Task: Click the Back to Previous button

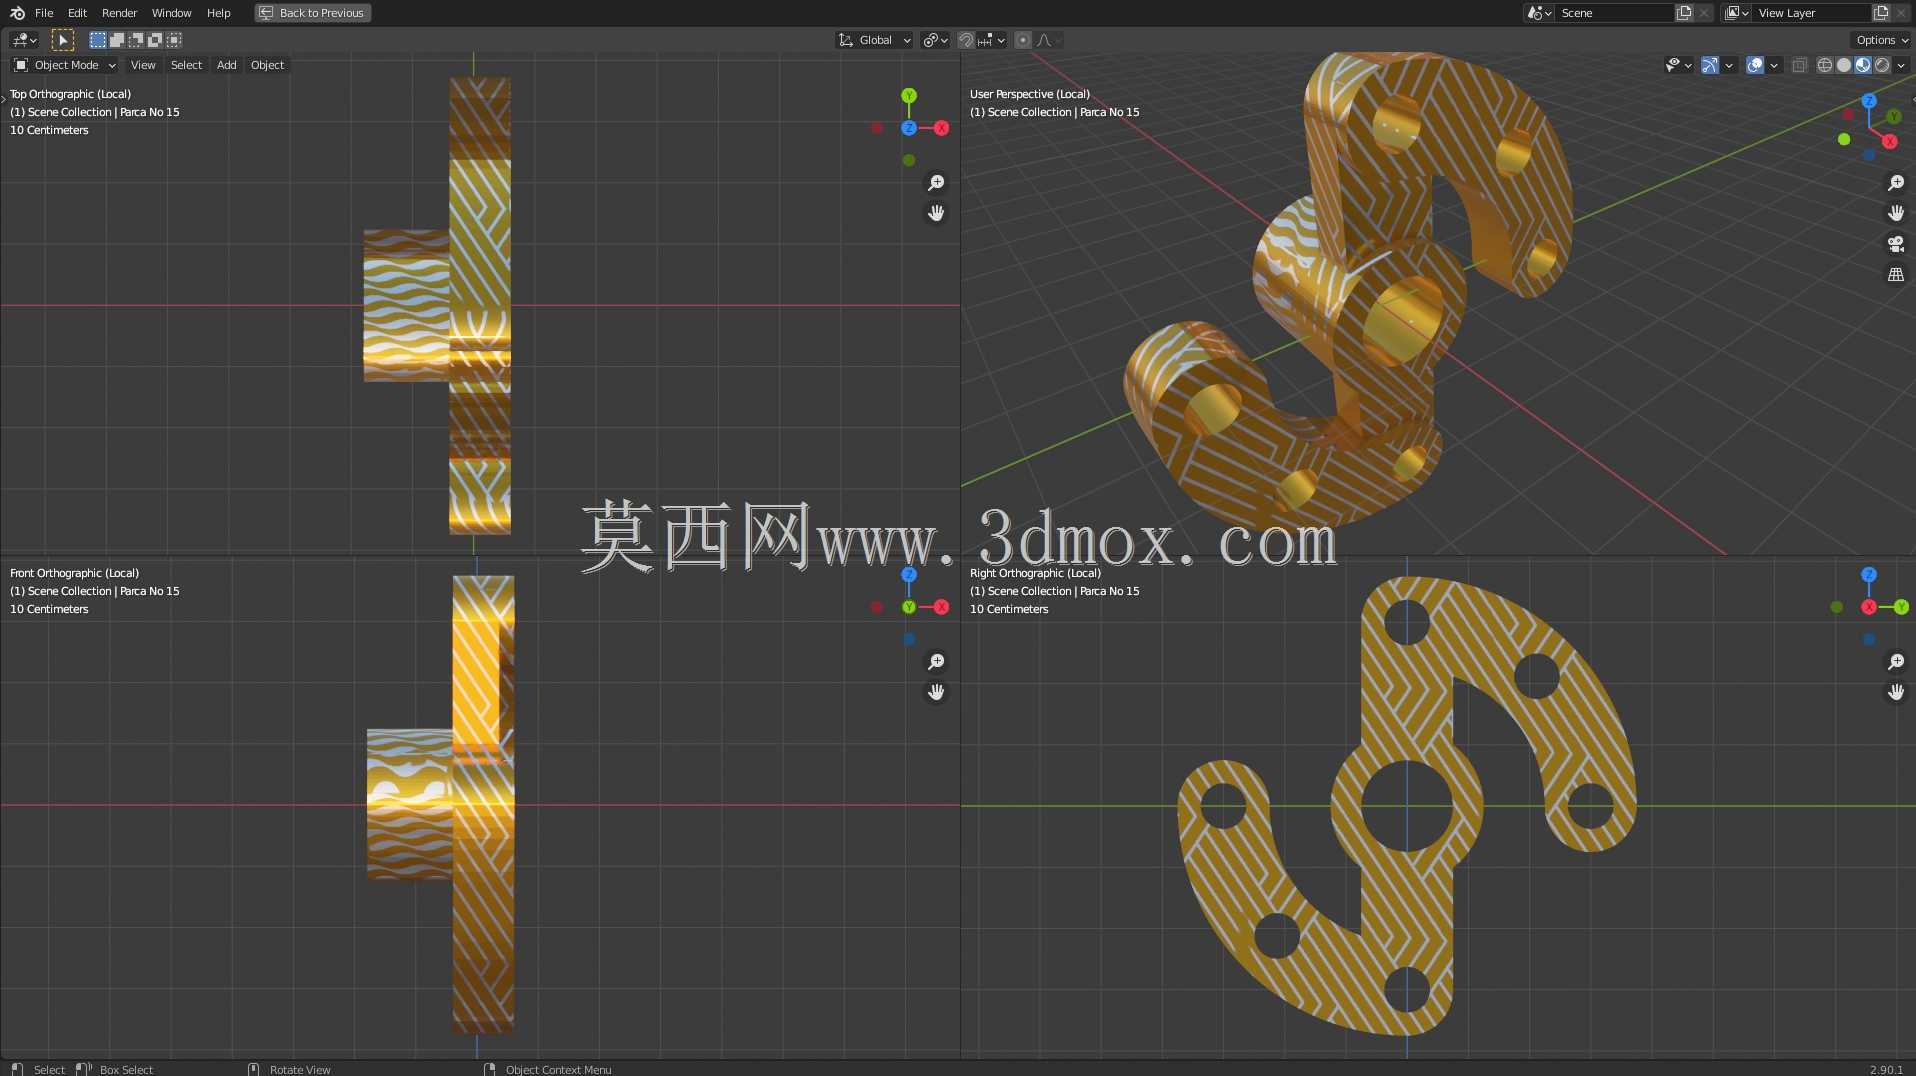Action: click(313, 13)
